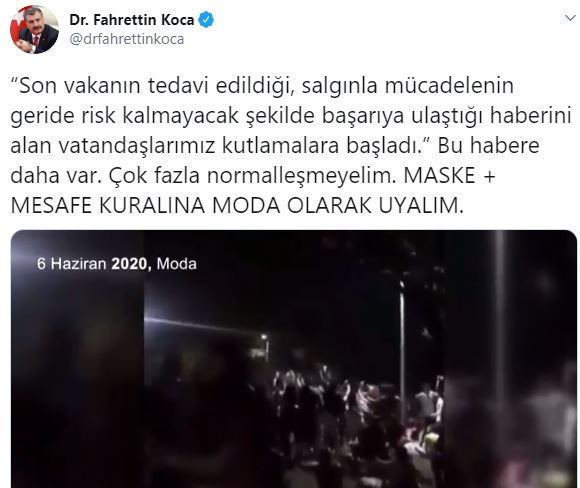Select the word 2020 in video caption
580x488 pixels.
[131, 264]
